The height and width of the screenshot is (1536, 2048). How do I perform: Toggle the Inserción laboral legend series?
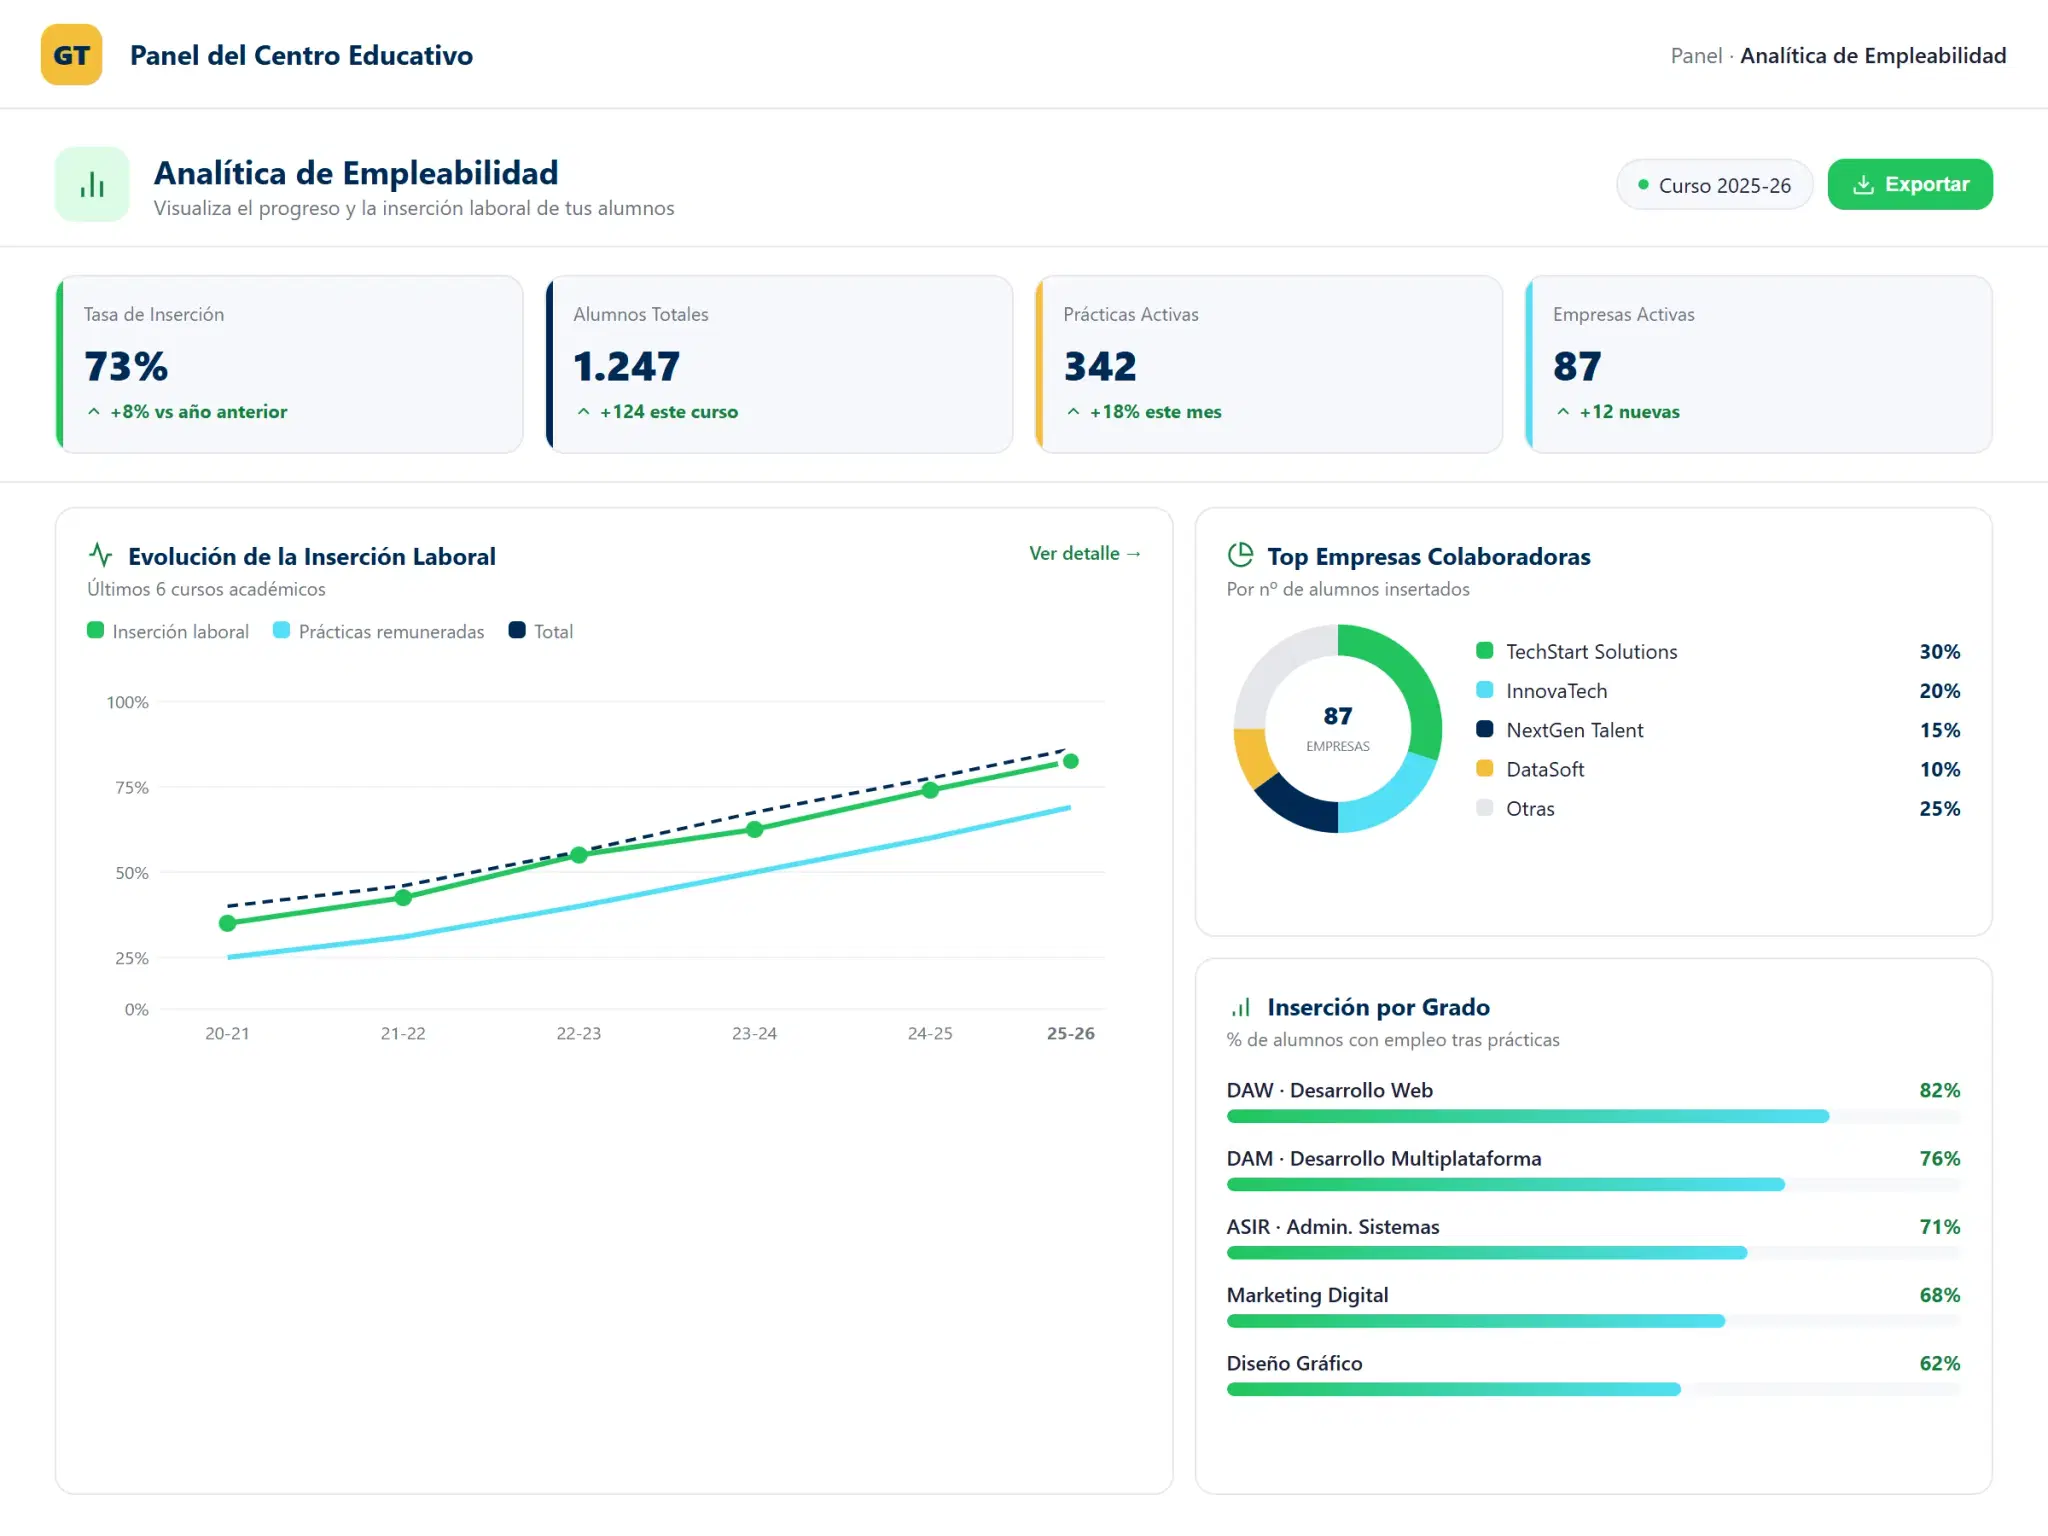168,631
